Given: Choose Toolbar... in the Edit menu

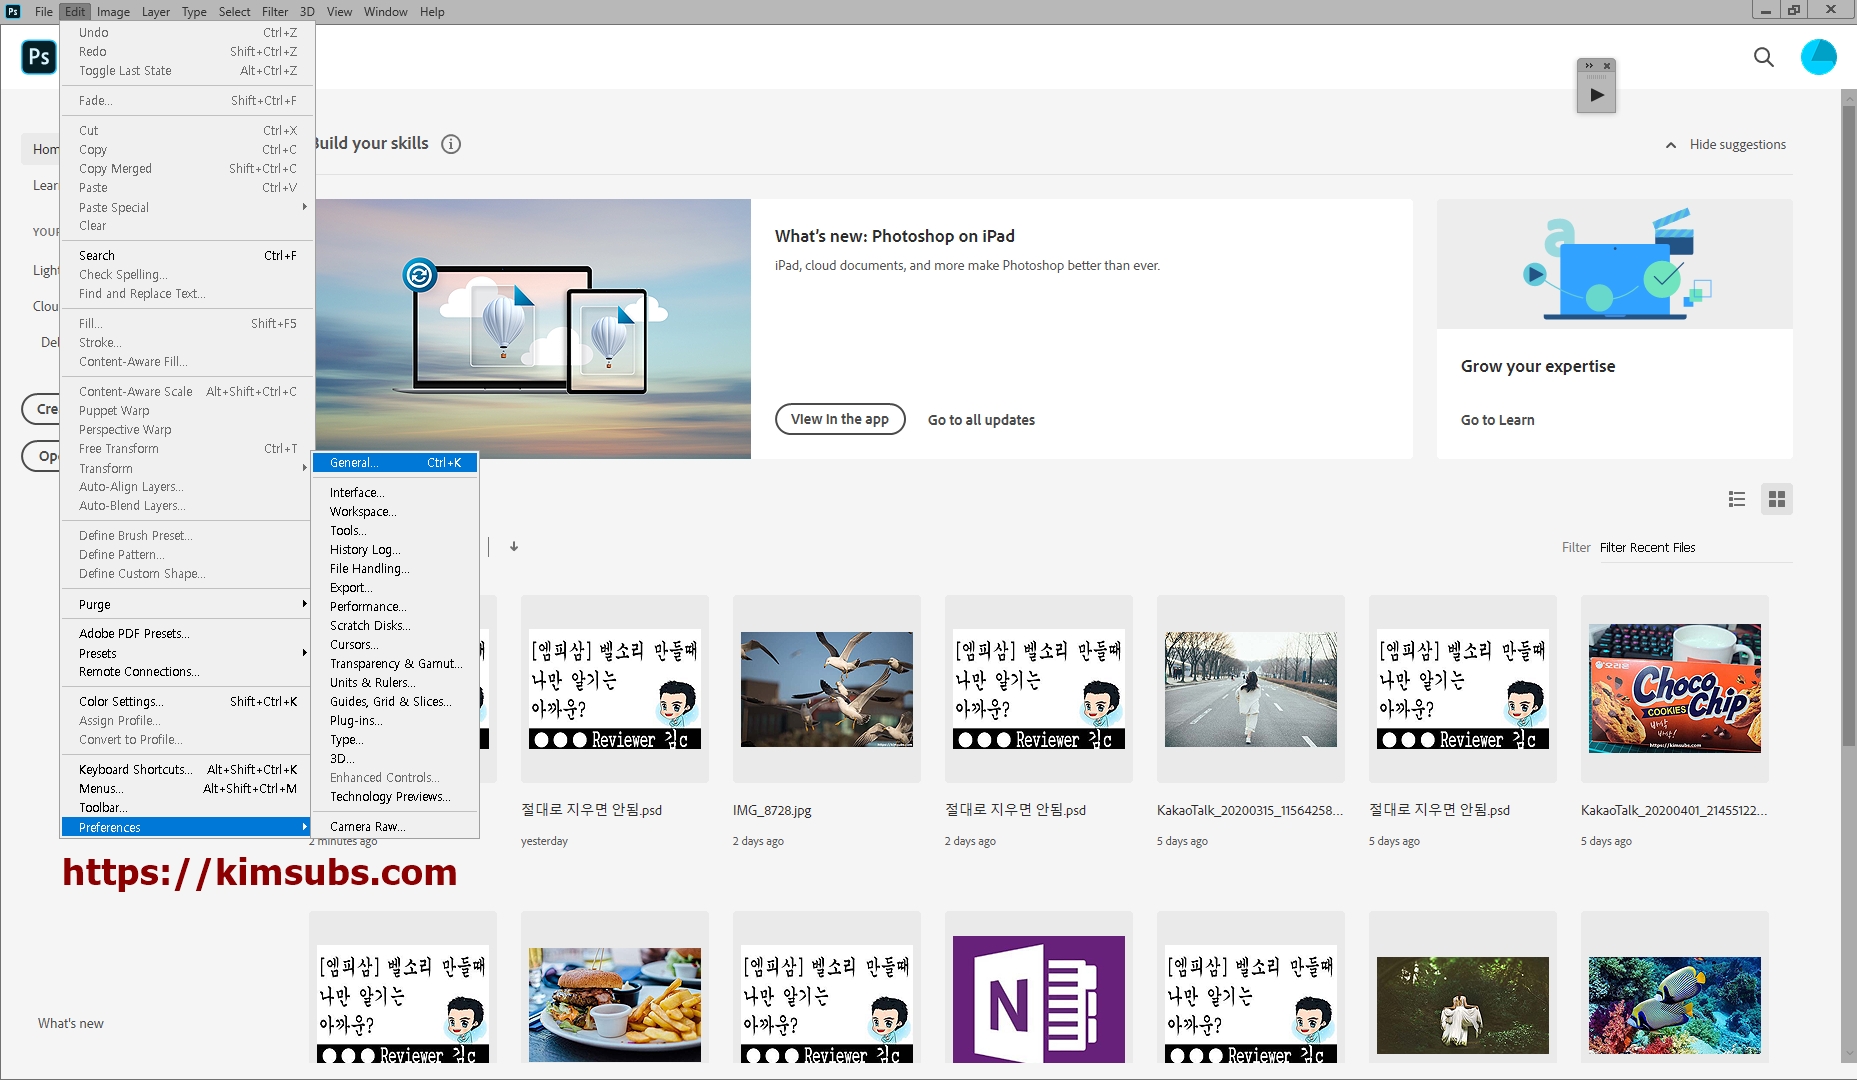Looking at the screenshot, I should 187,808.
